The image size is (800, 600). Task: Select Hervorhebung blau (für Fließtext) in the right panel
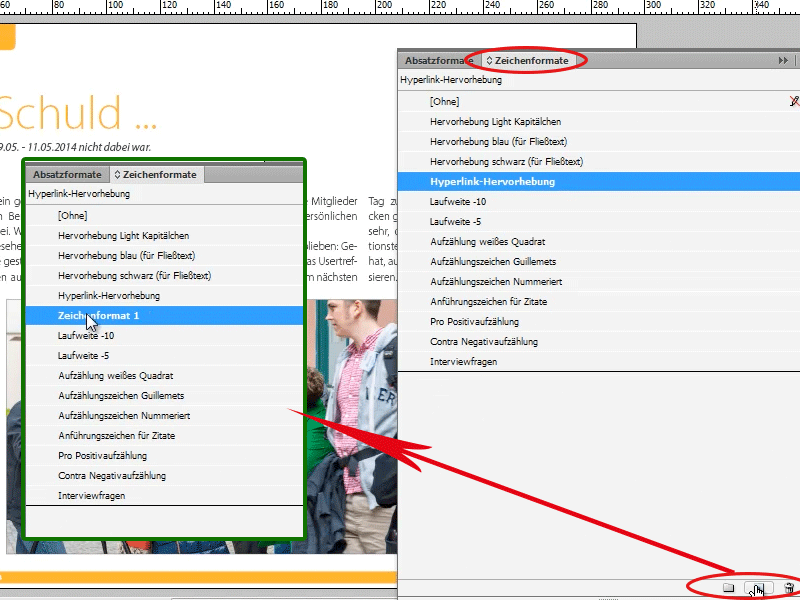pos(598,141)
